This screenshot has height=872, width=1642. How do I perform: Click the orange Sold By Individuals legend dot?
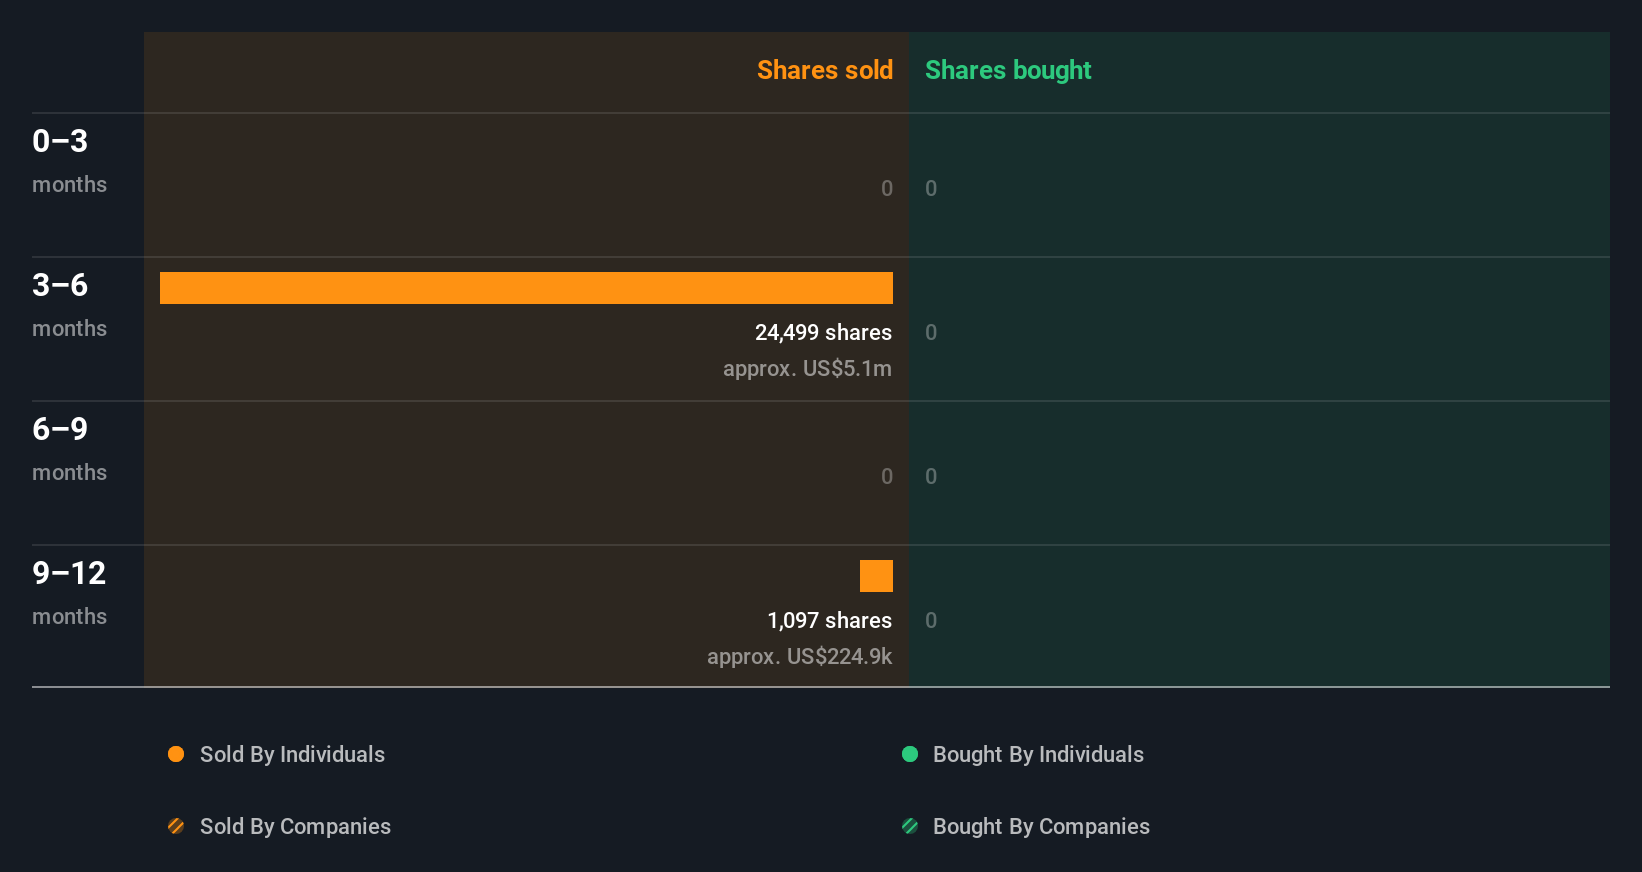pyautogui.click(x=176, y=754)
